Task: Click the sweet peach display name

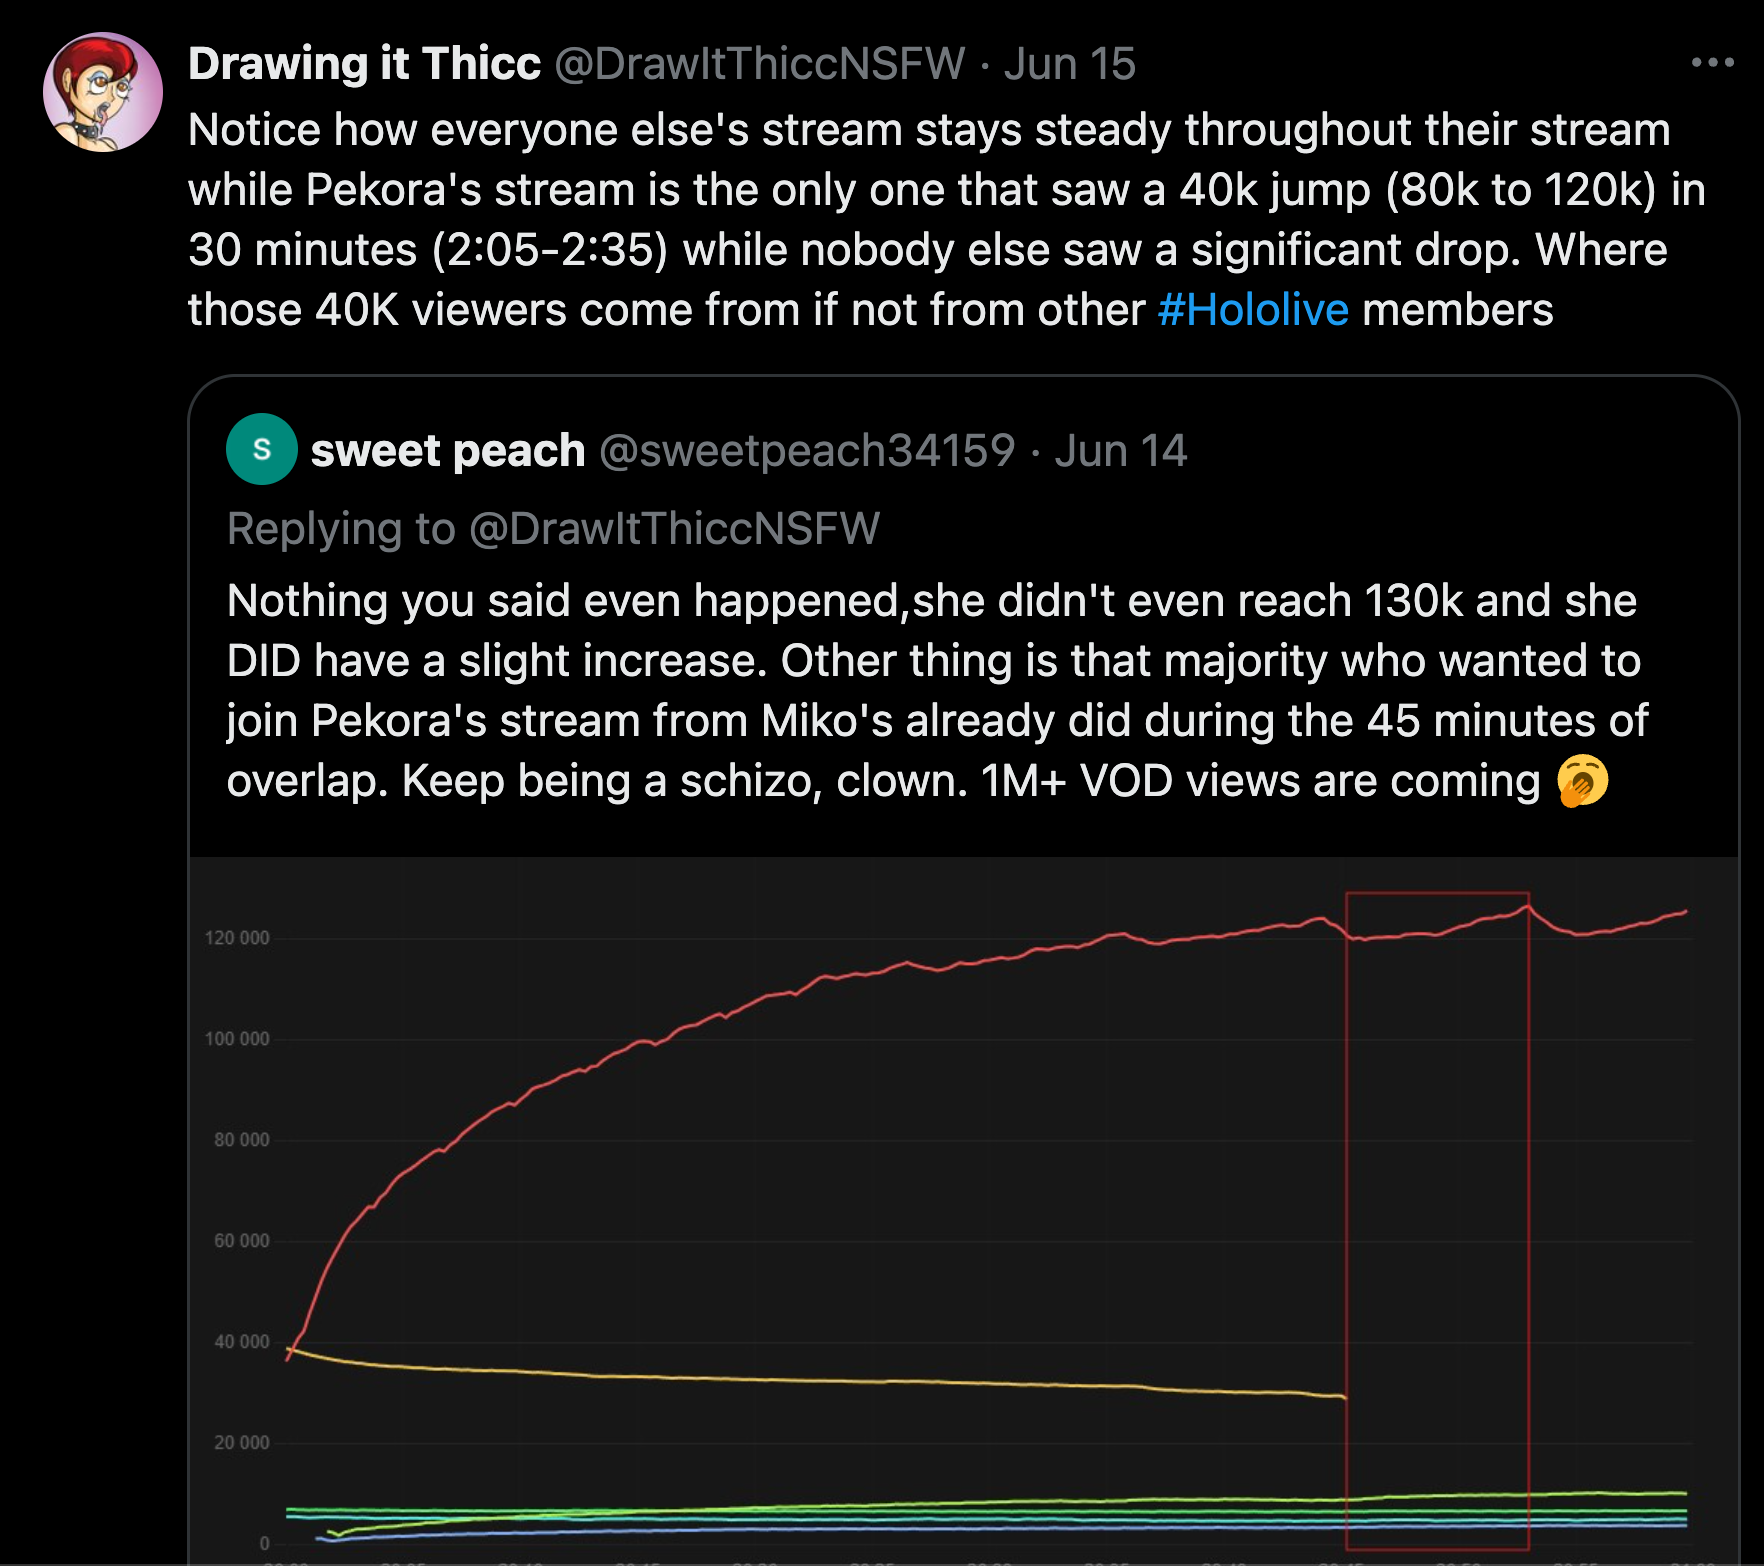Action: 448,450
